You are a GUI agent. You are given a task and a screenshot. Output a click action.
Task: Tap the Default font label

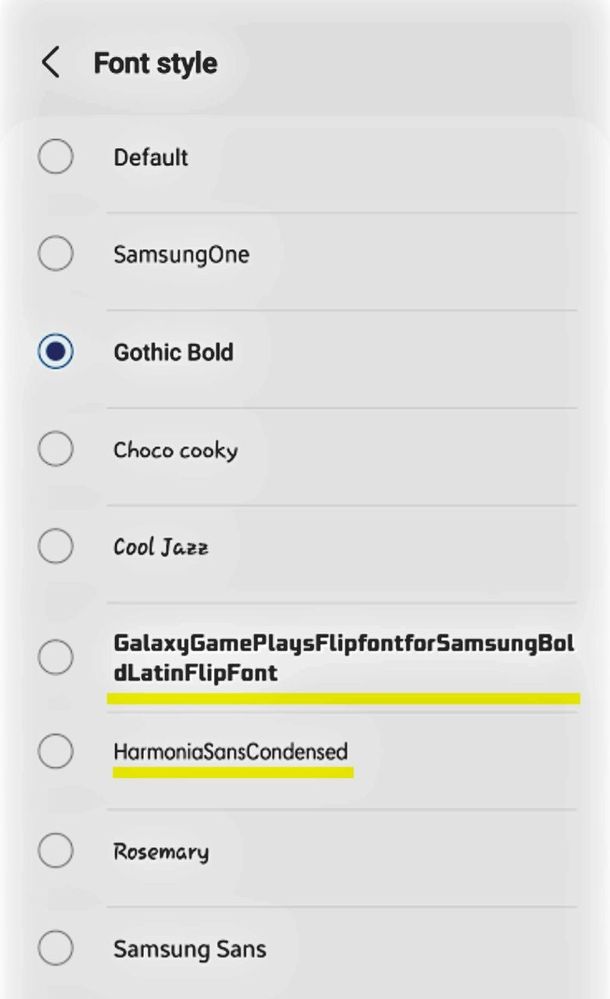tap(151, 157)
